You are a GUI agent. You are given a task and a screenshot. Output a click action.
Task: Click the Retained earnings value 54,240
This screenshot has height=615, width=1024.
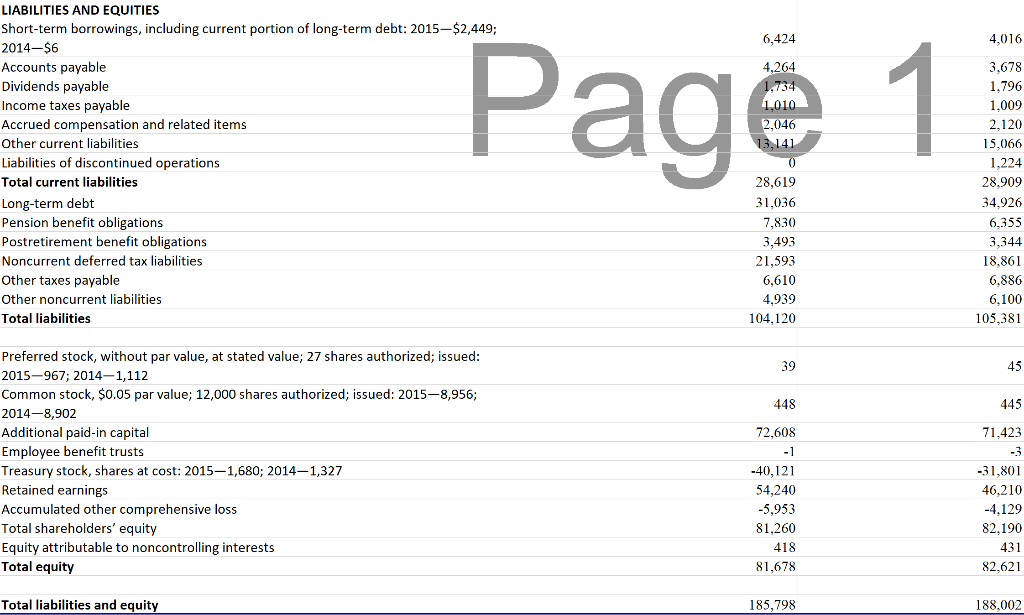[775, 490]
